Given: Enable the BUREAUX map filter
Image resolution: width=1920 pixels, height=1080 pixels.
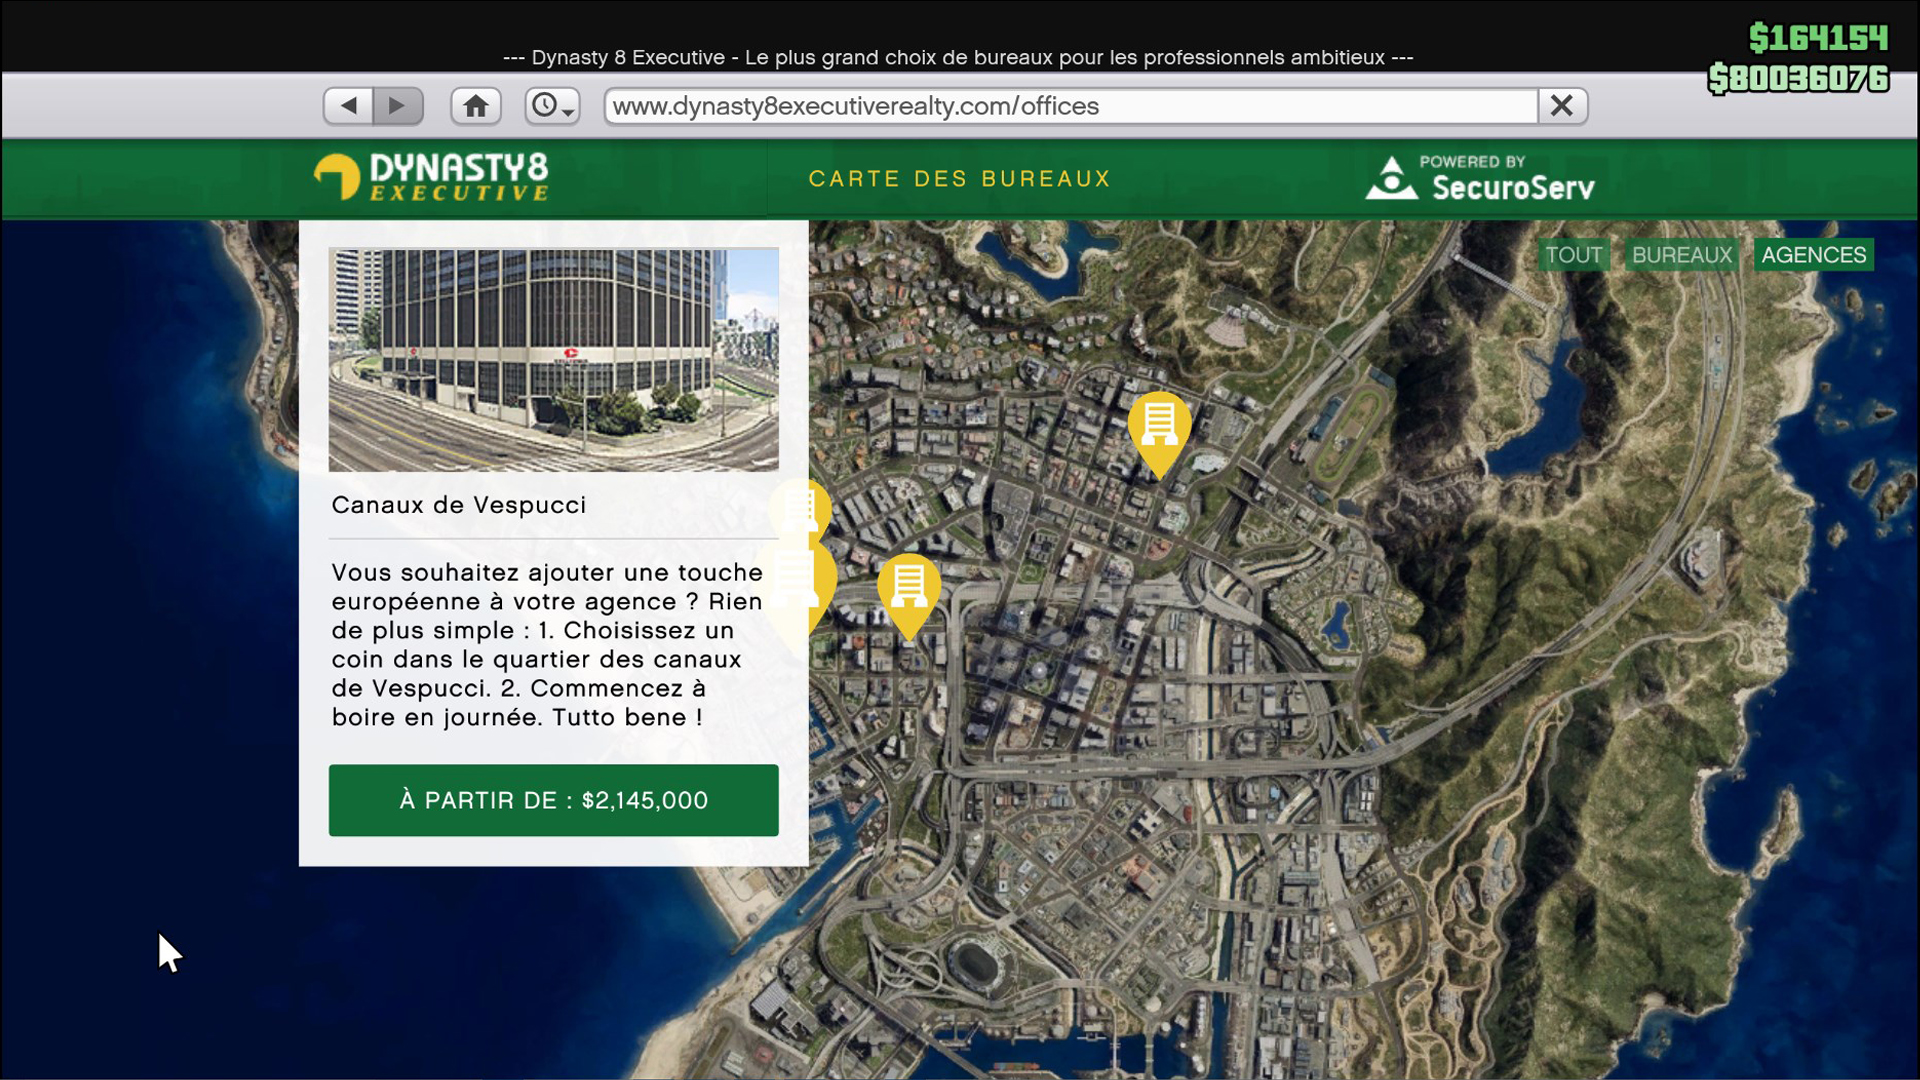Looking at the screenshot, I should tap(1681, 255).
